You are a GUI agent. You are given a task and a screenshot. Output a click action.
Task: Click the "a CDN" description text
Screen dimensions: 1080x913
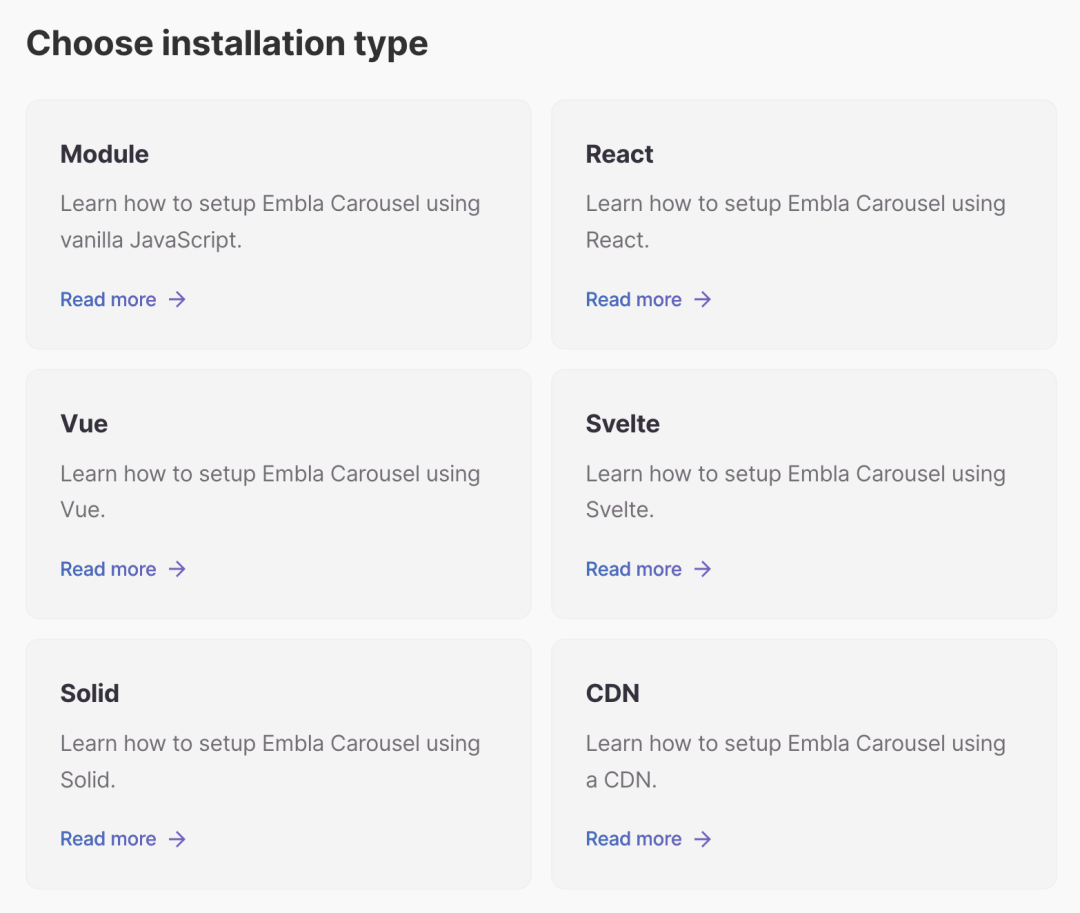click(x=796, y=762)
